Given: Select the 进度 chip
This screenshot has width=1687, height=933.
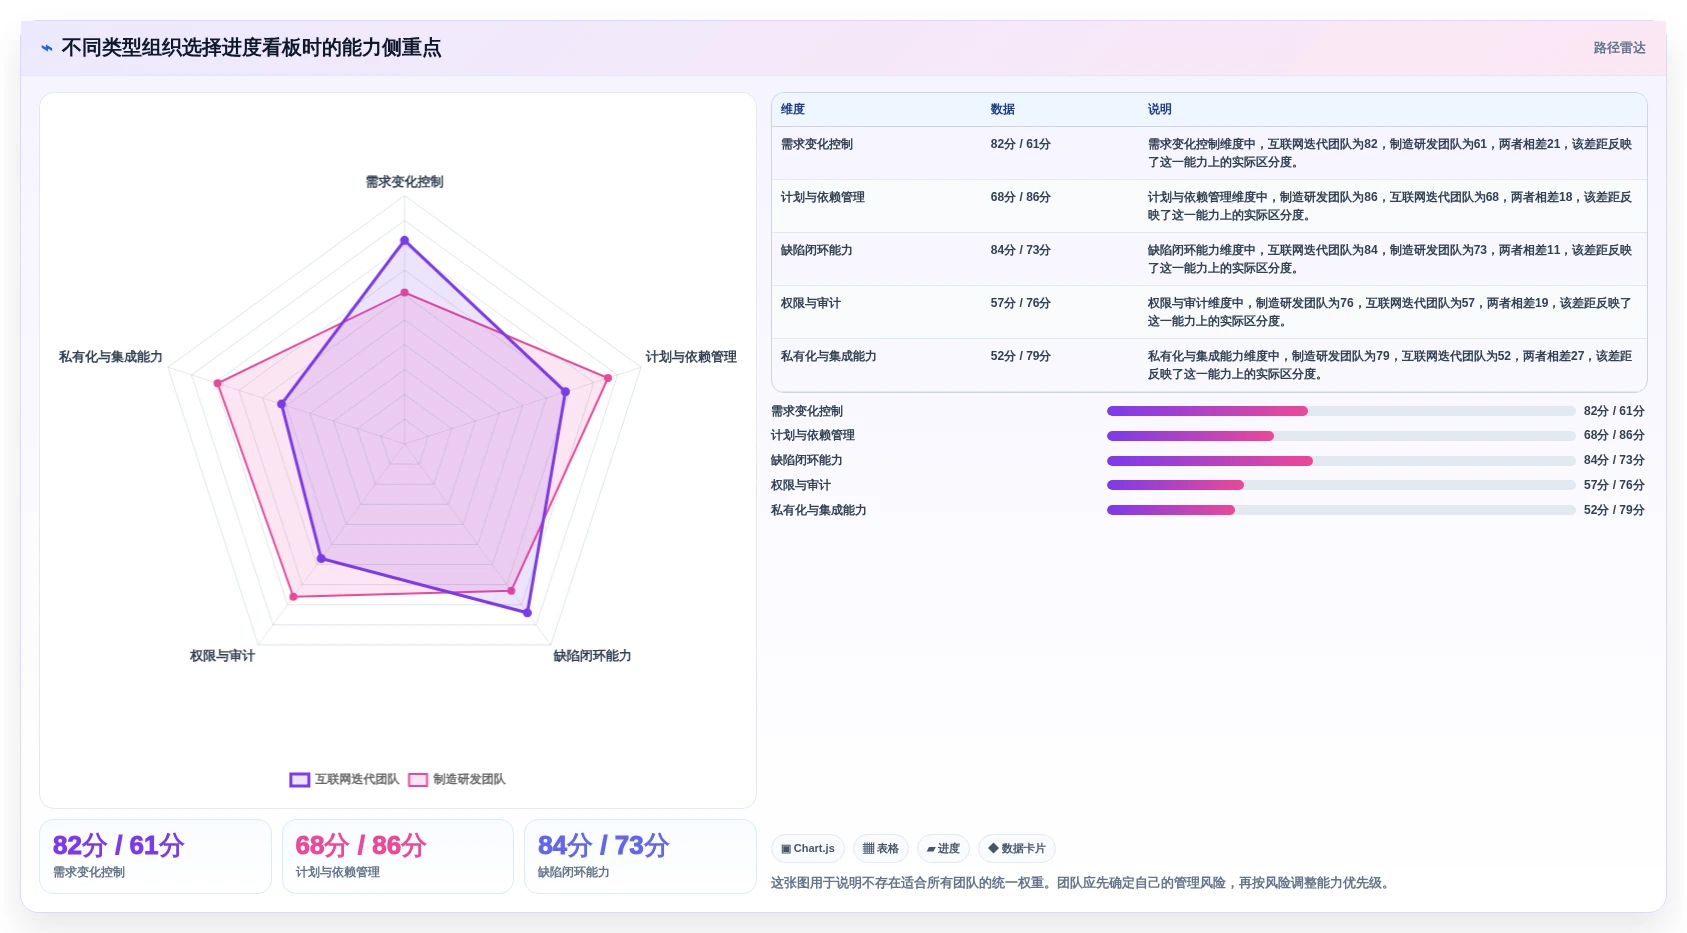Looking at the screenshot, I should click(x=943, y=848).
